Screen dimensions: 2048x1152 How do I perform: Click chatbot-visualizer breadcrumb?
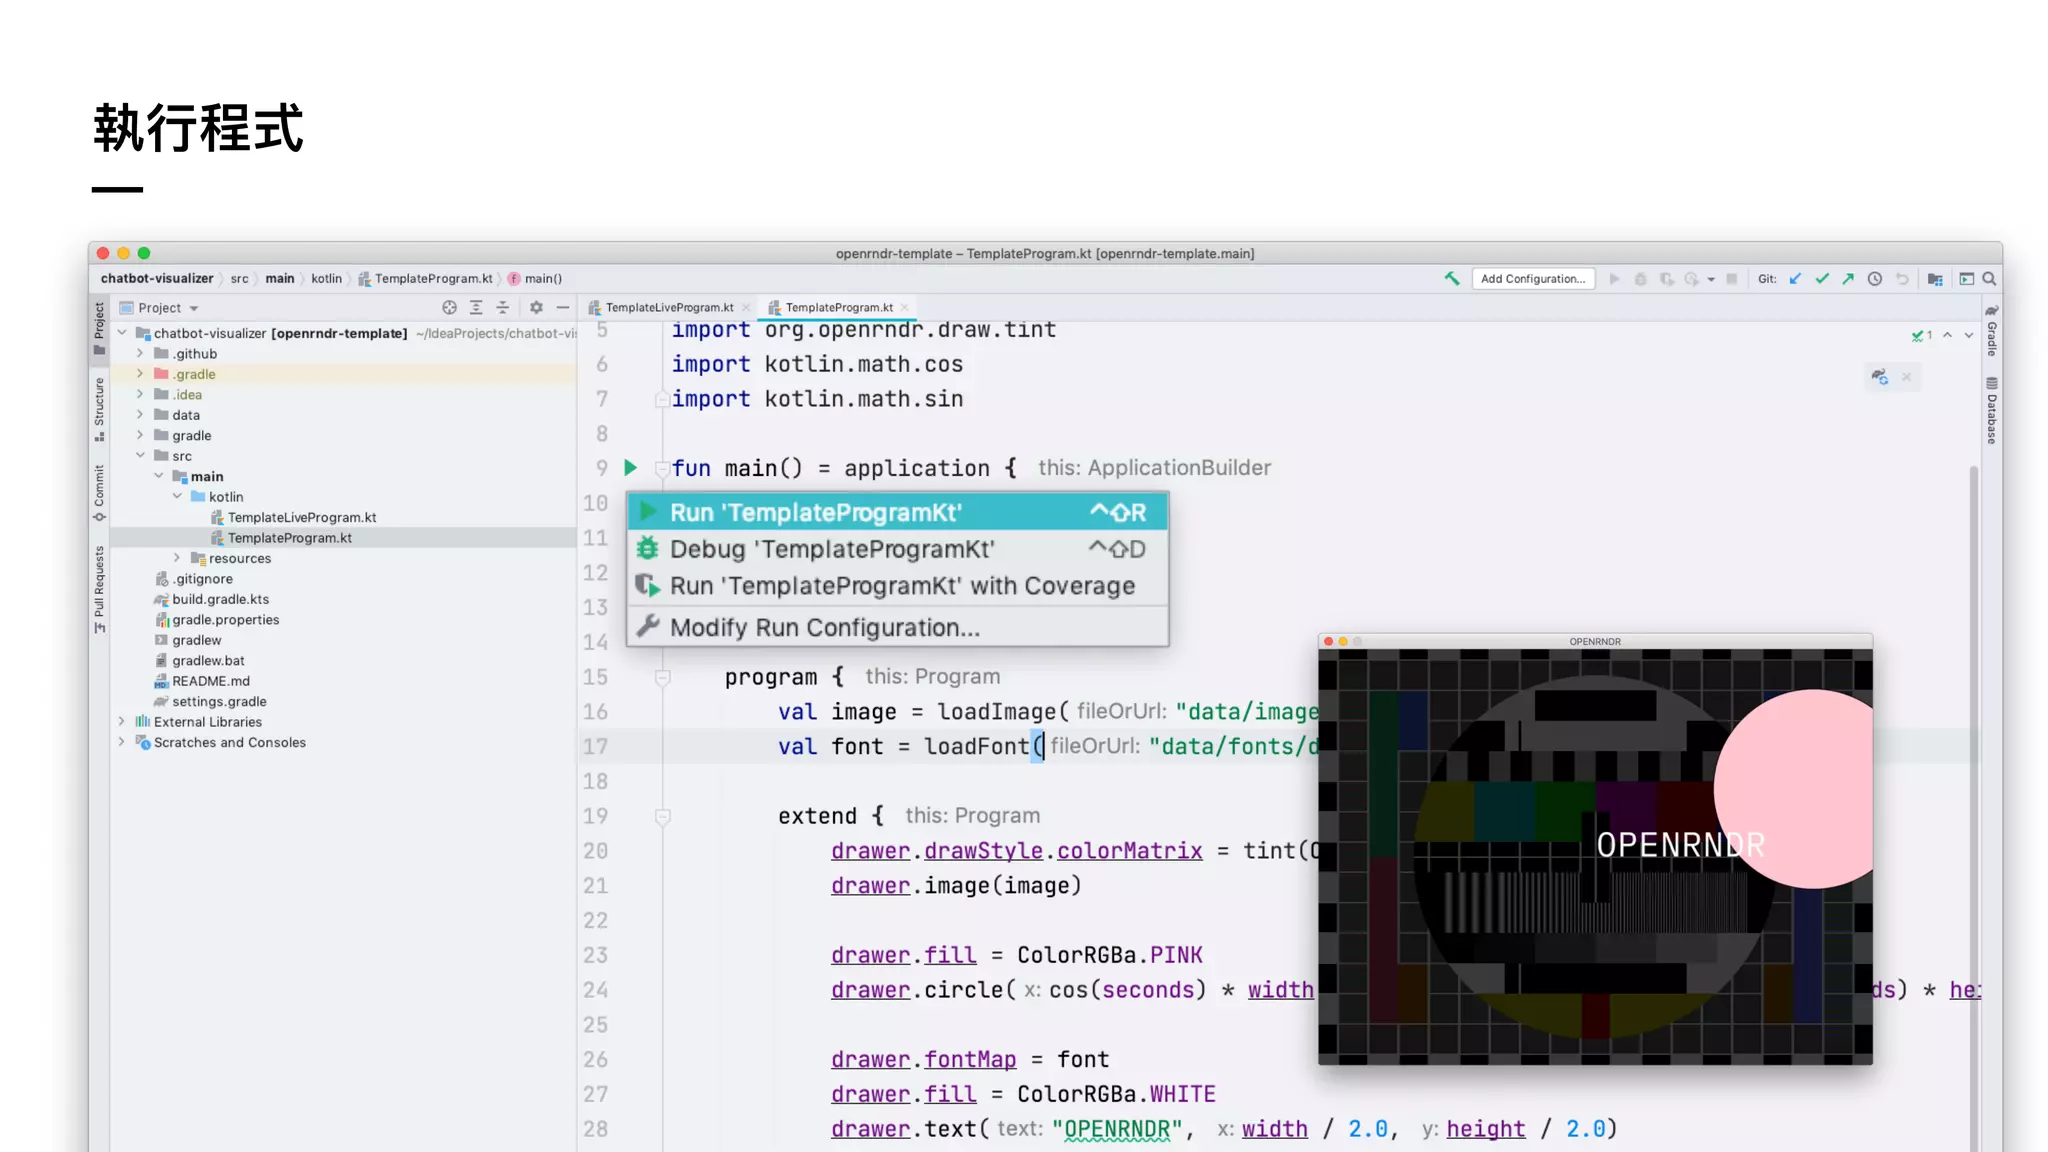click(157, 279)
